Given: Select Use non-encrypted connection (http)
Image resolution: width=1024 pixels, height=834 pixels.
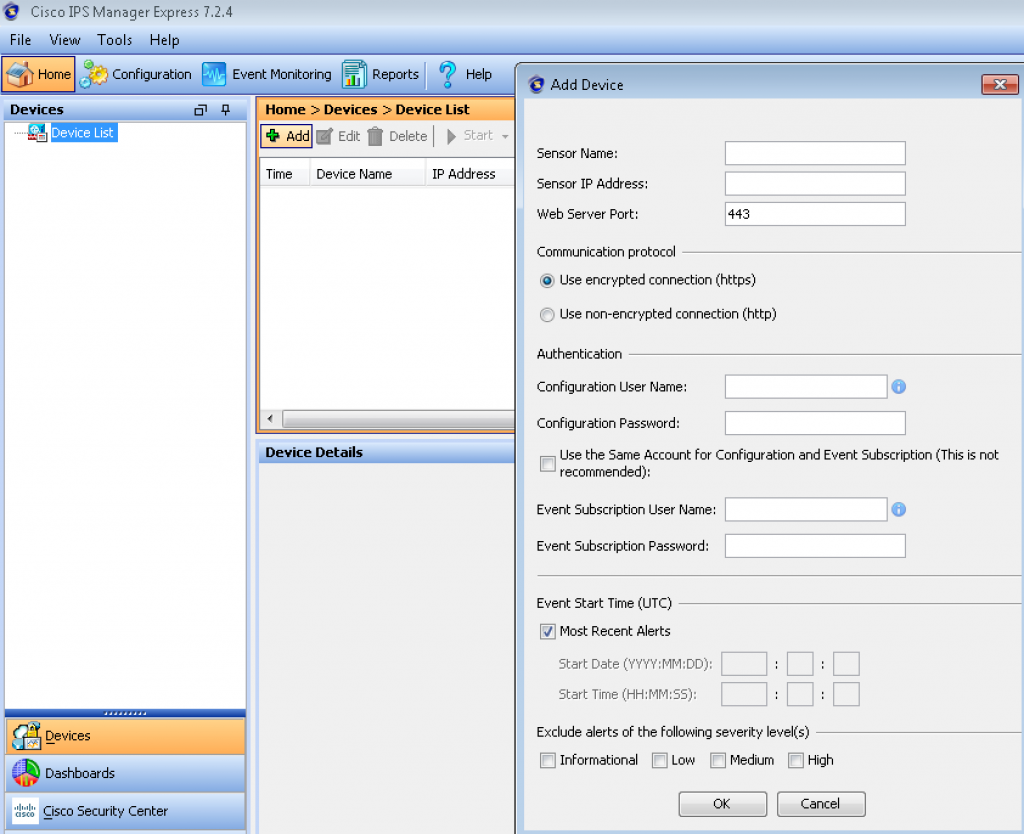Looking at the screenshot, I should coord(547,315).
